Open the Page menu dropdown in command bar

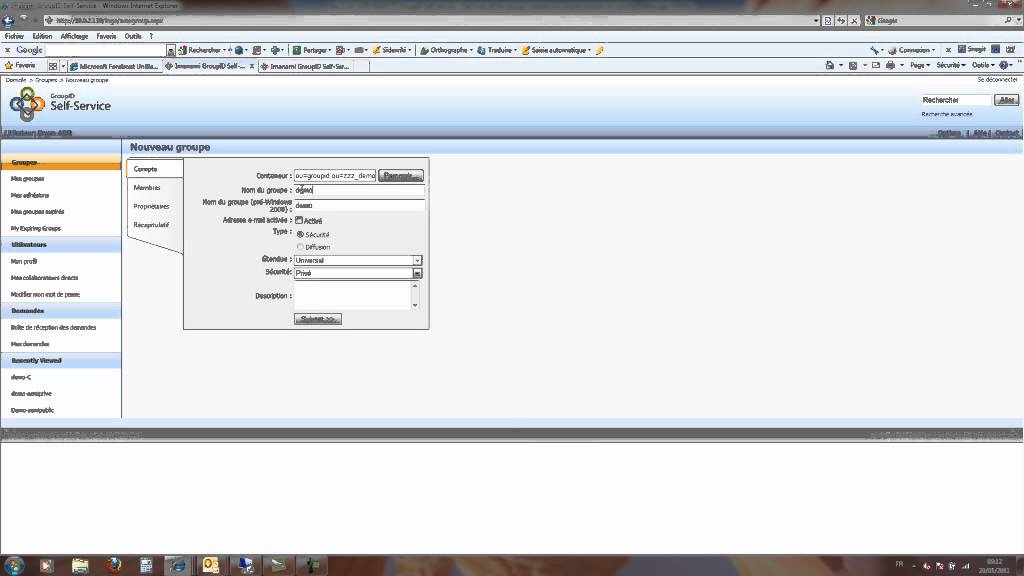[x=920, y=65]
